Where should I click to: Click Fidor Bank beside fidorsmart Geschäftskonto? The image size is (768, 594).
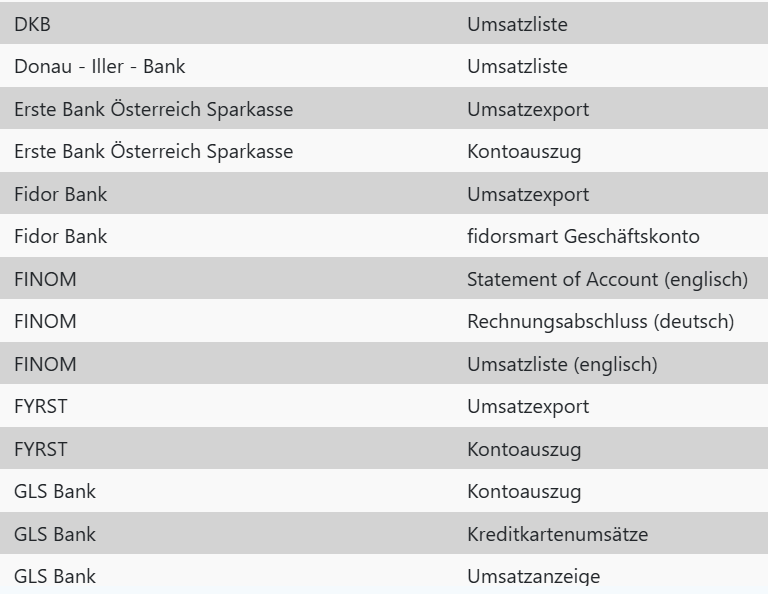pyautogui.click(x=60, y=237)
